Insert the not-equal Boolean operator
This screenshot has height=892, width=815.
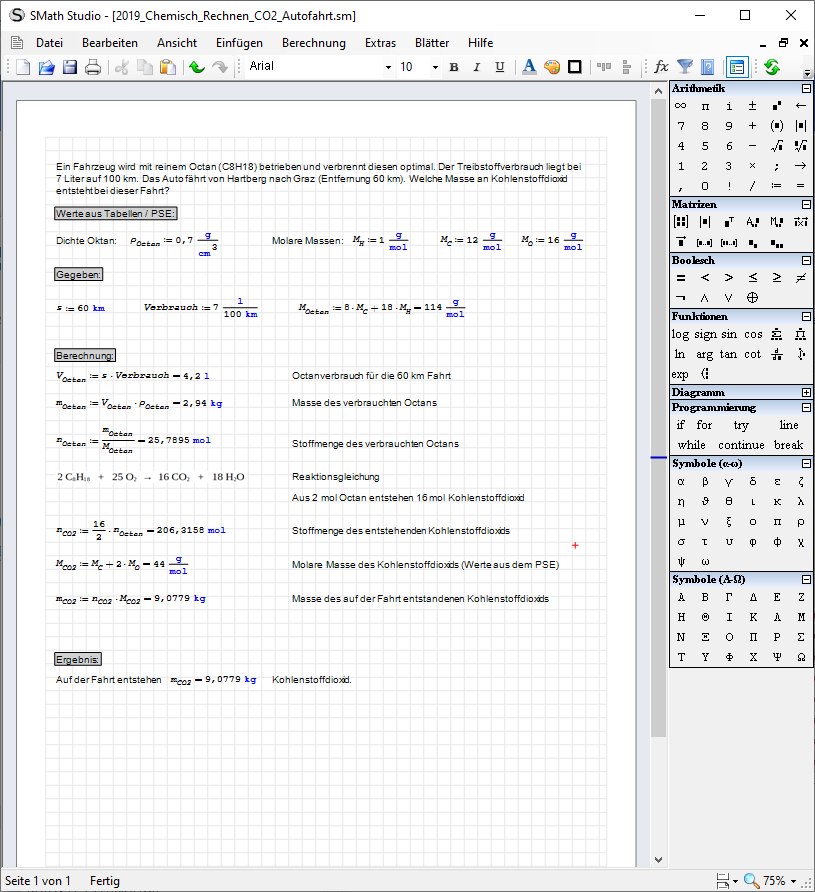(x=801, y=278)
